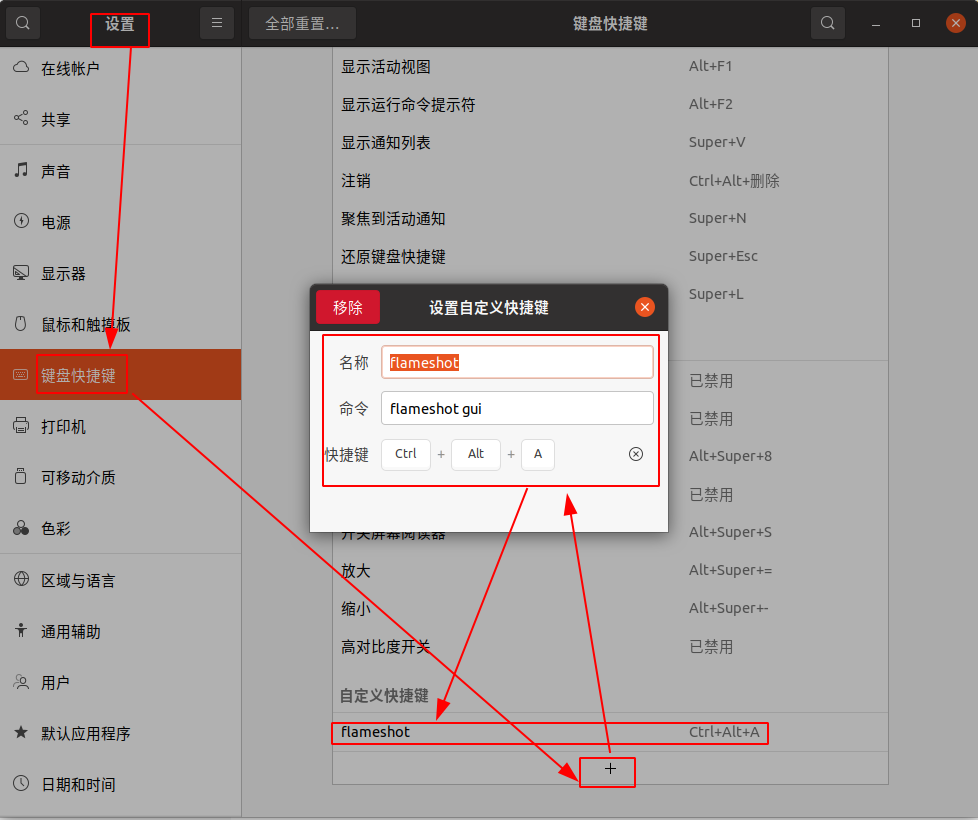Select the Removable Media icon
978x820 pixels.
coord(21,476)
